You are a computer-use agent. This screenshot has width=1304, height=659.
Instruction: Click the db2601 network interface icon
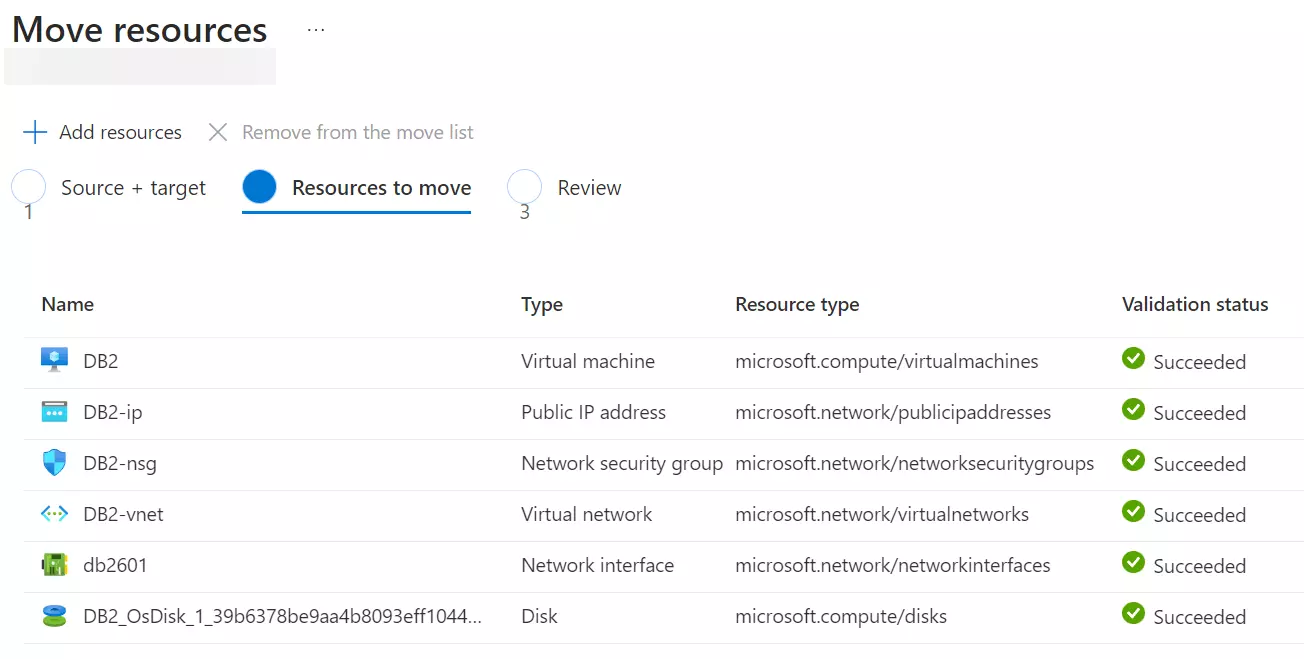[x=54, y=565]
